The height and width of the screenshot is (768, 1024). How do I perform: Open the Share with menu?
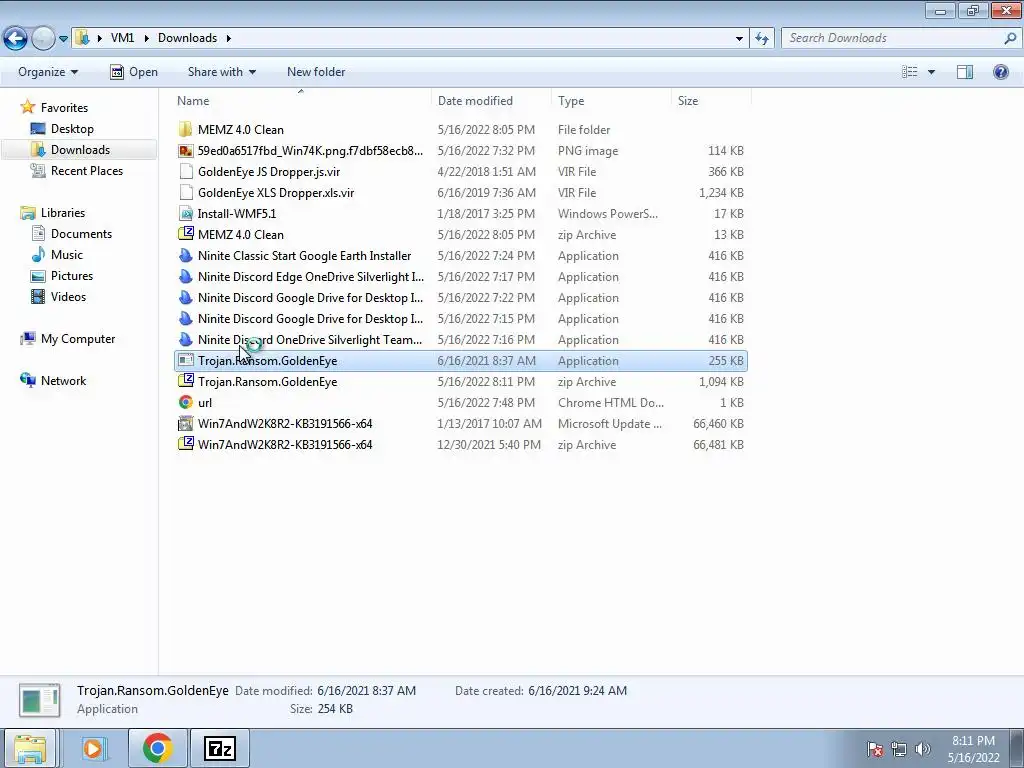click(221, 72)
